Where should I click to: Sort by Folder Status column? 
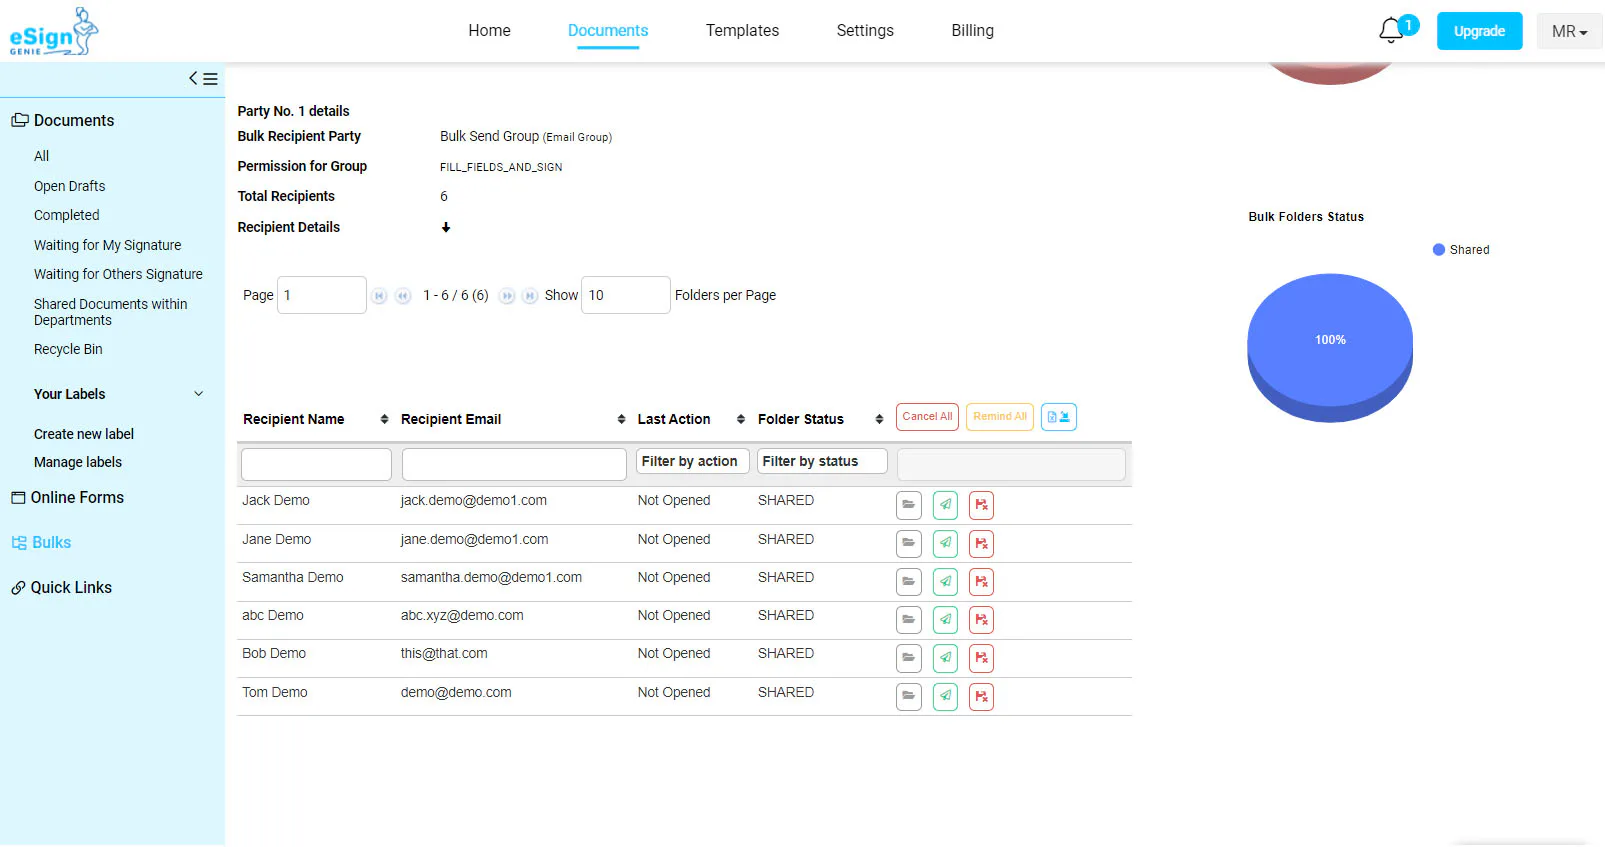pyautogui.click(x=879, y=420)
